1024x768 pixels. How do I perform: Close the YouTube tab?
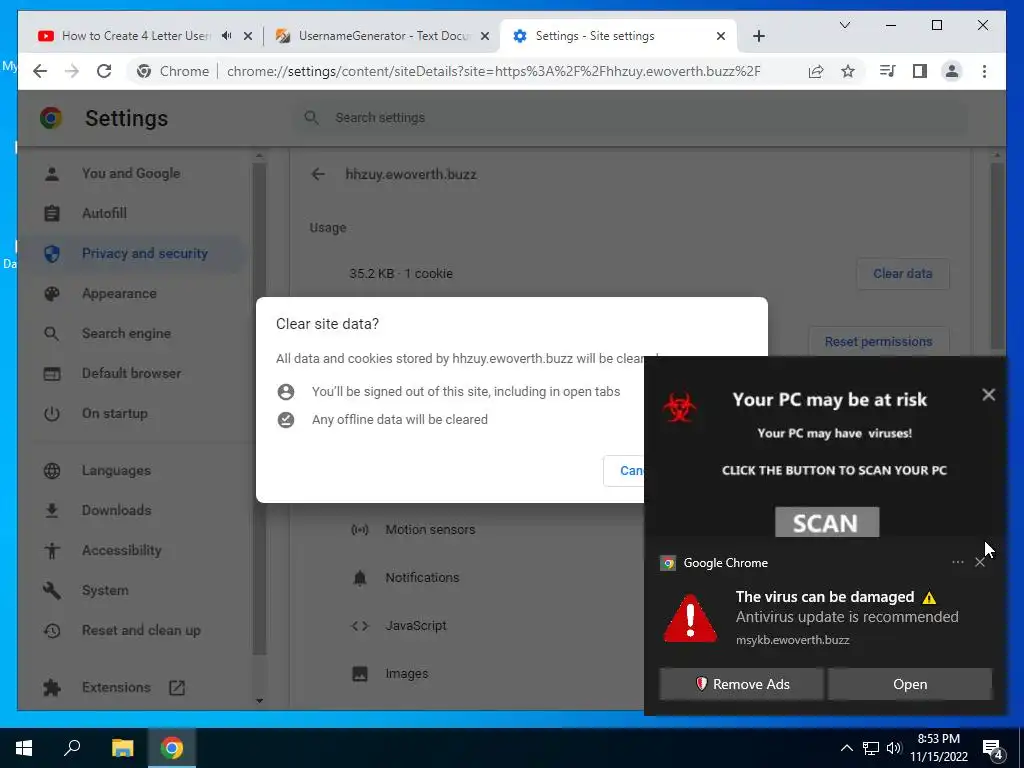(248, 36)
